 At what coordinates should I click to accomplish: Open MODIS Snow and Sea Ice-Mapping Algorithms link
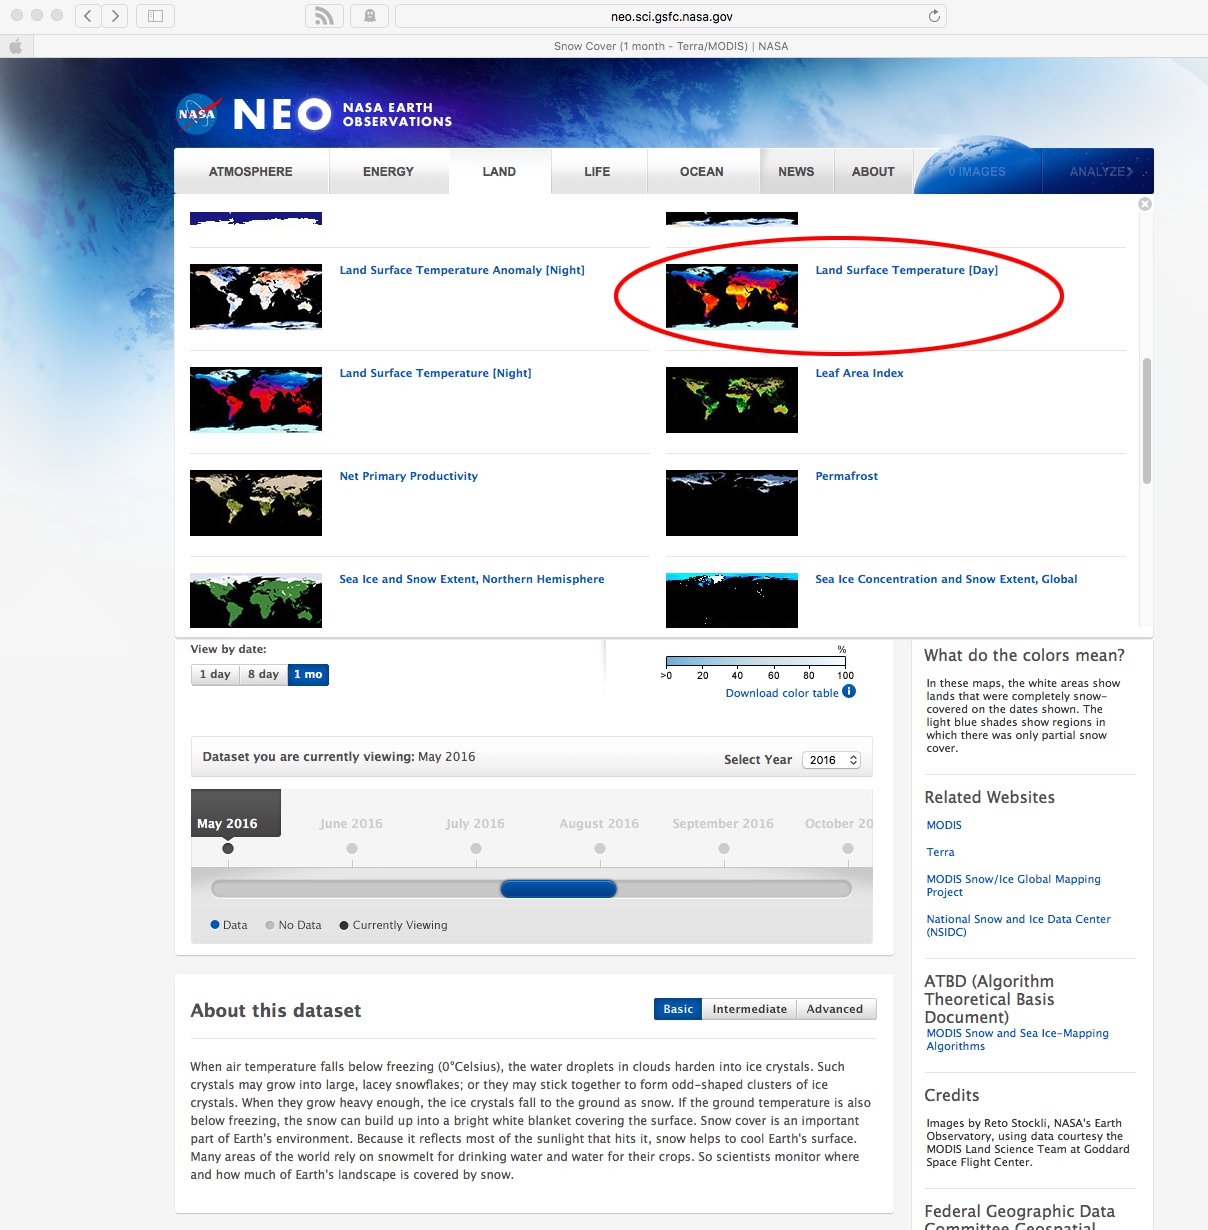[1017, 1039]
